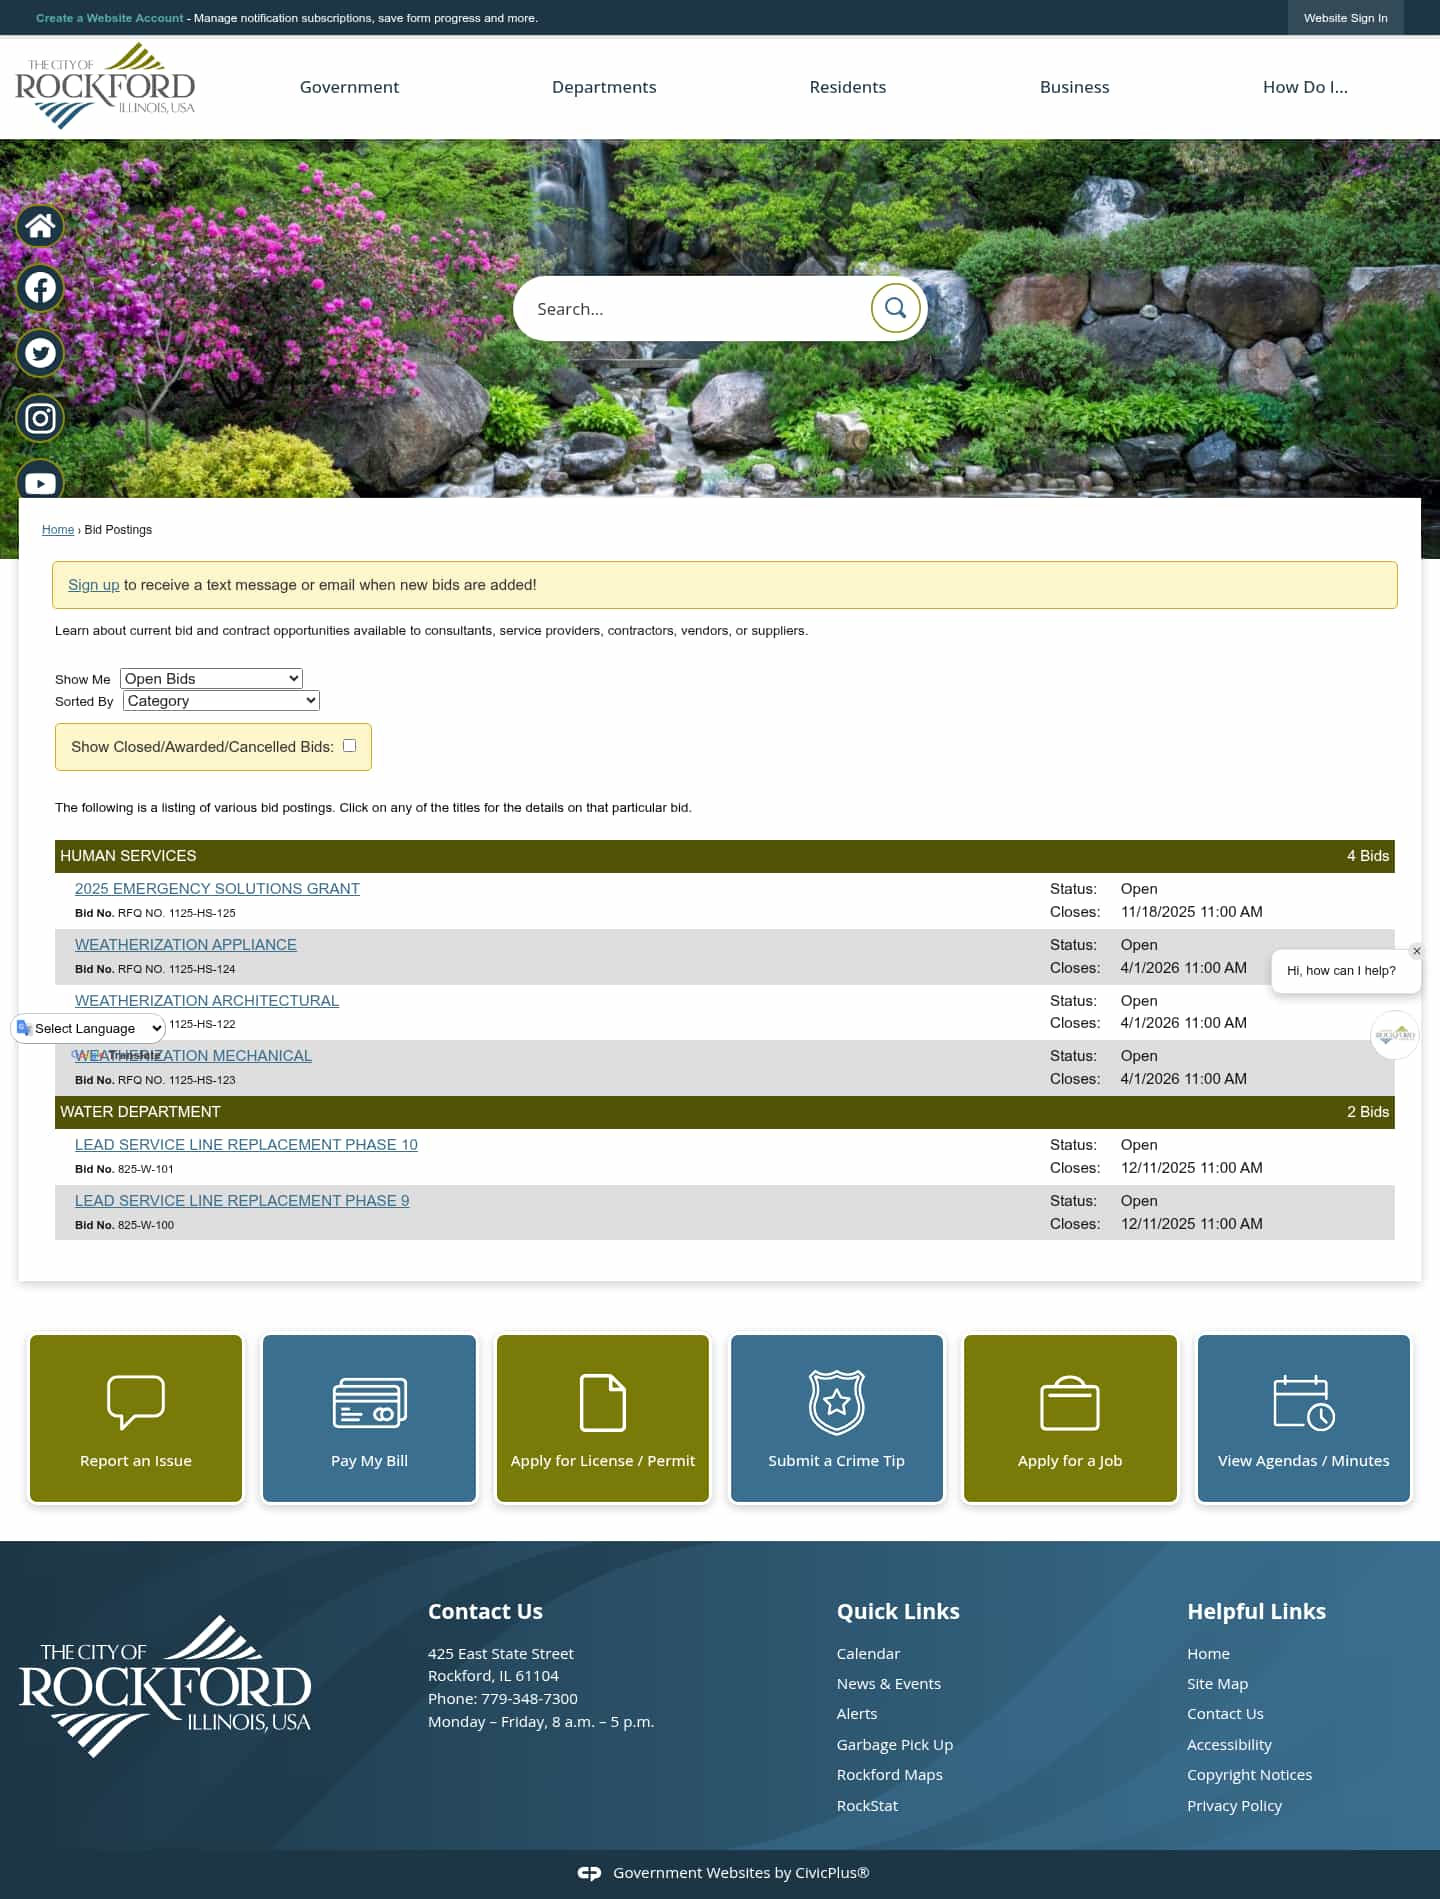Open Weatherization Architectural bid
Screen dimensions: 1440x1899
coord(207,1000)
